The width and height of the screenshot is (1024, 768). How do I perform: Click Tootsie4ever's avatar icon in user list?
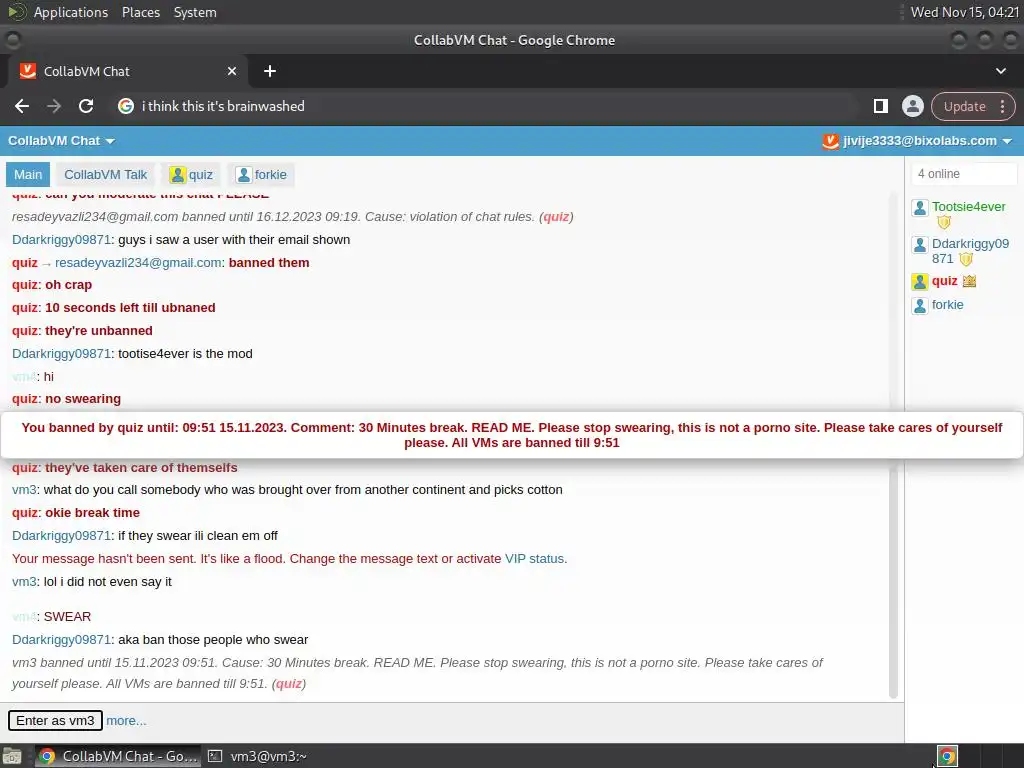coord(920,208)
